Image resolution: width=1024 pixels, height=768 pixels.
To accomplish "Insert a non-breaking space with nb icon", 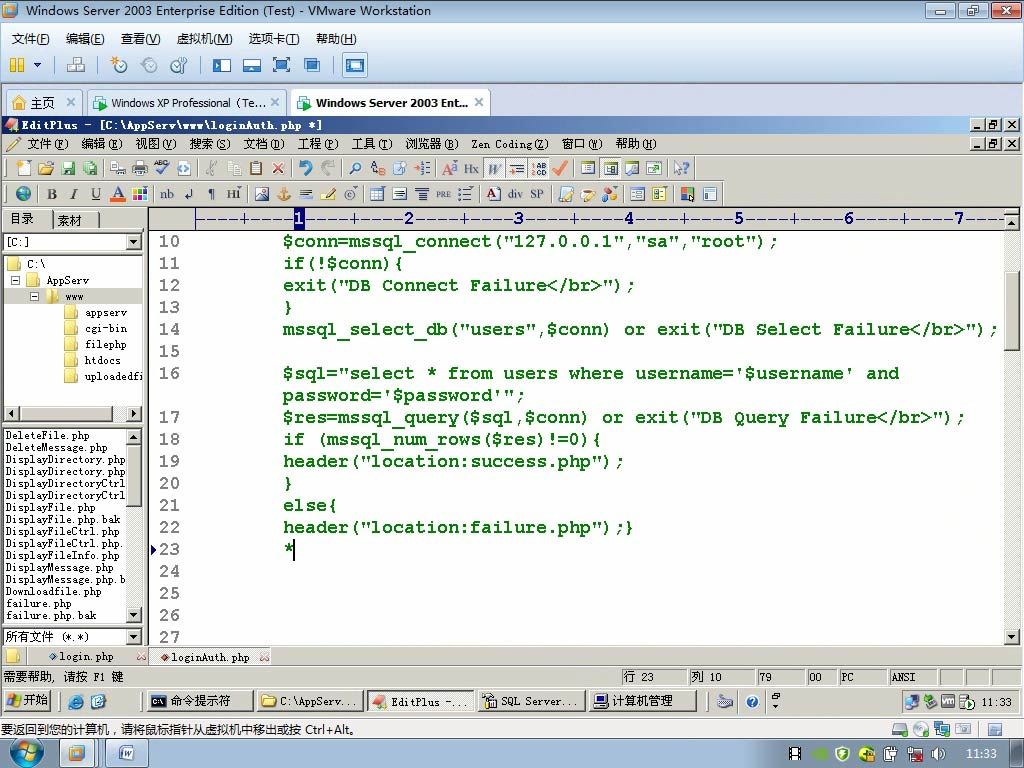I will [x=167, y=194].
